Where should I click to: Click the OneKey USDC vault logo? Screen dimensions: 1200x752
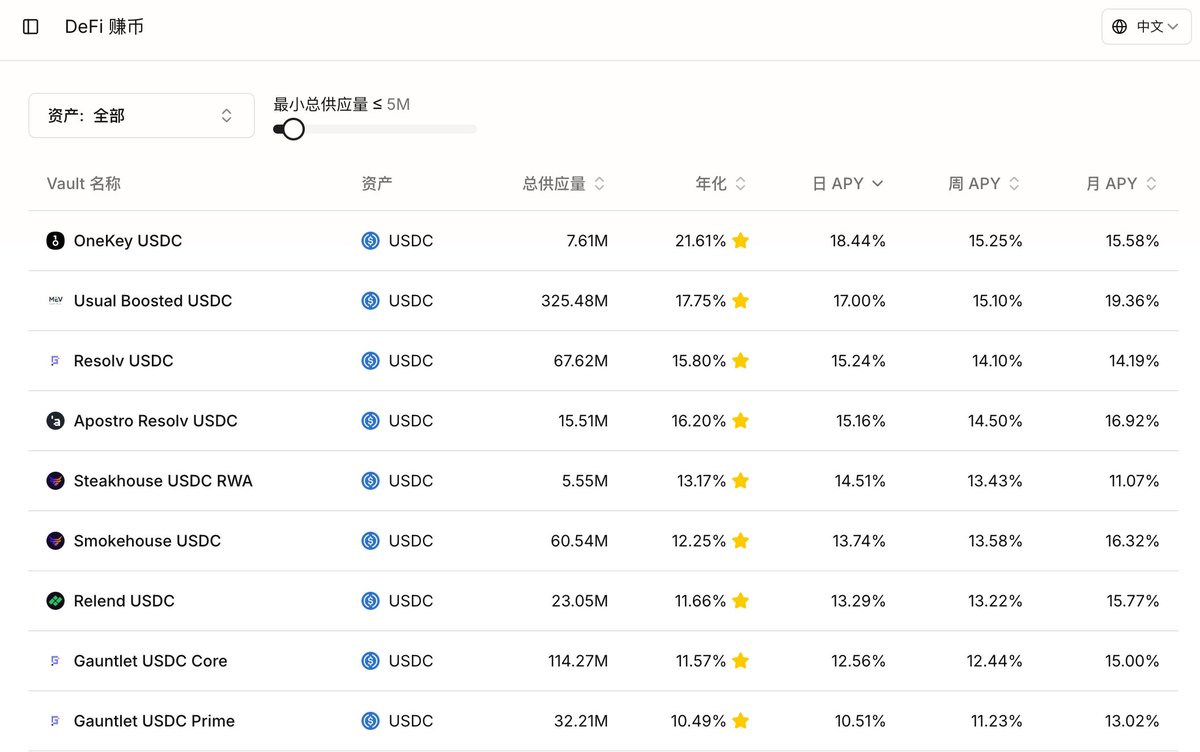(55, 241)
